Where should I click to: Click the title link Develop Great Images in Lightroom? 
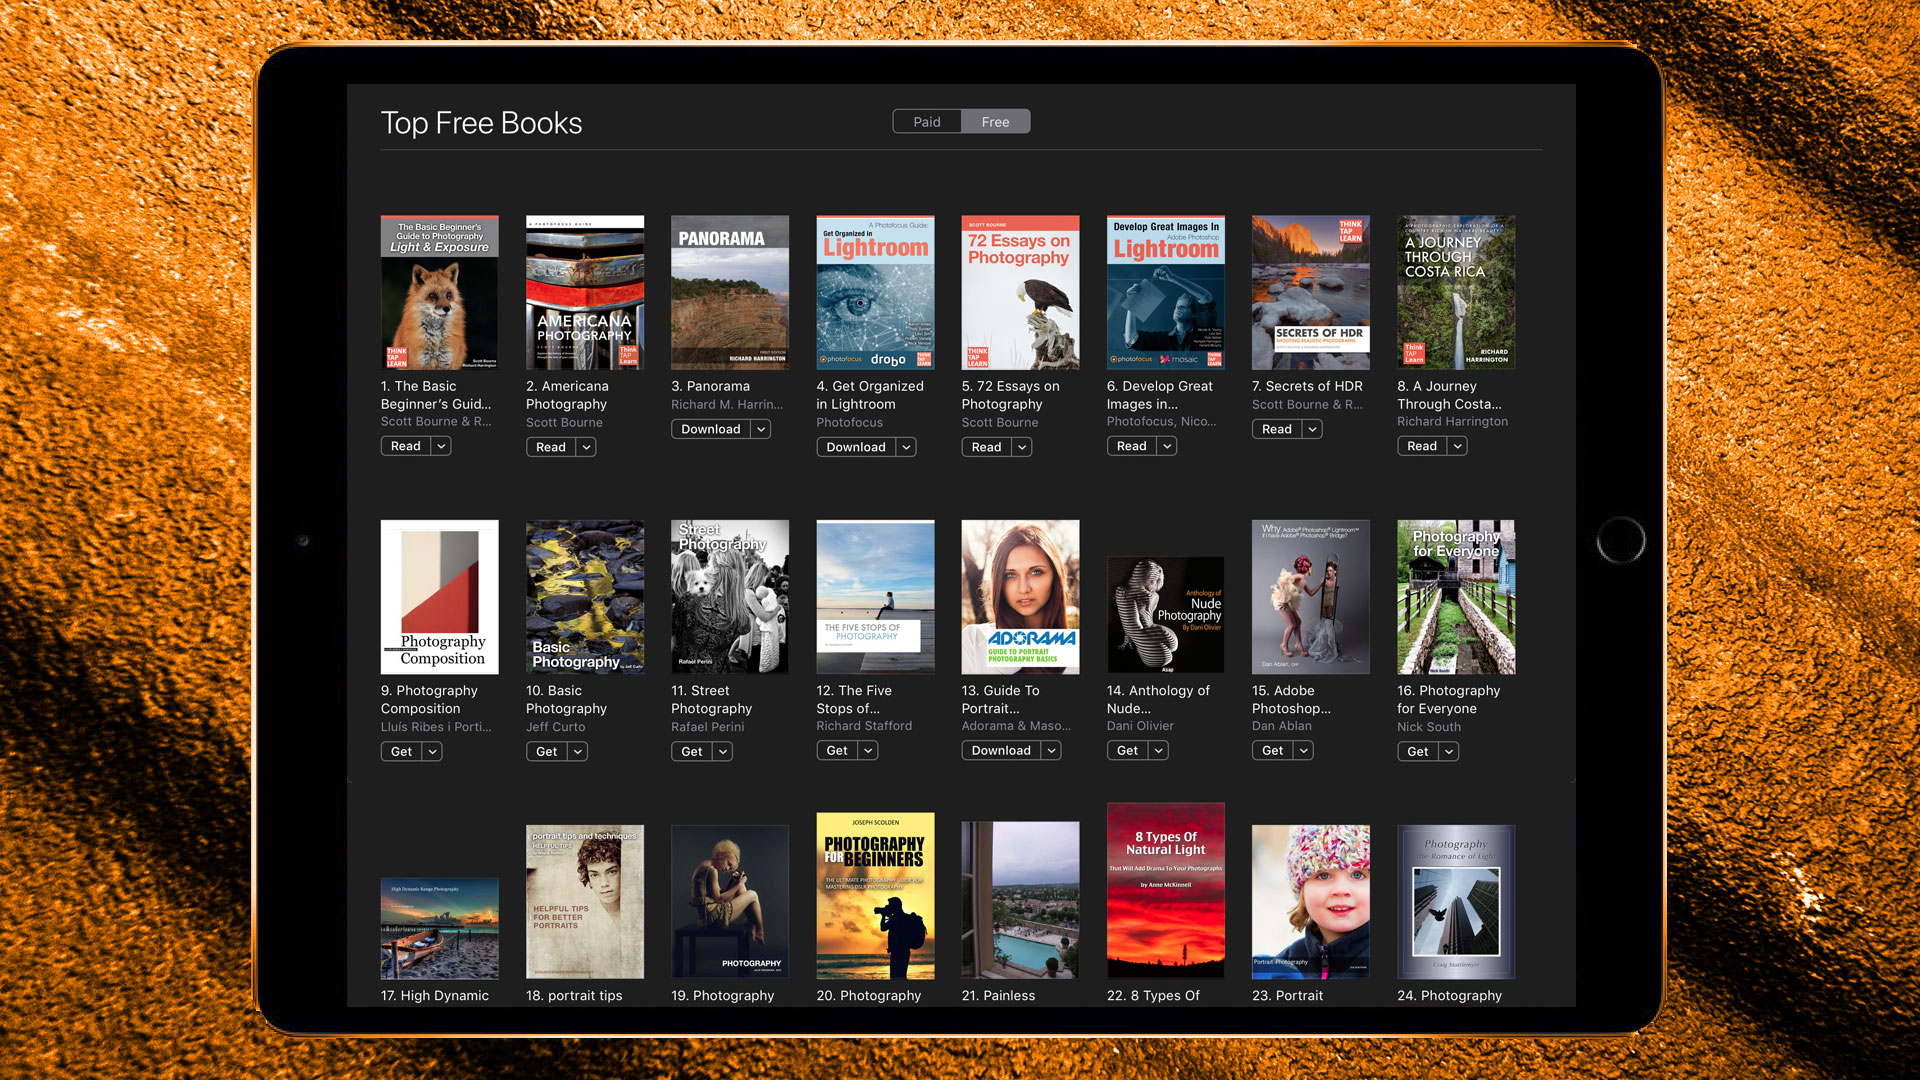tap(1160, 395)
